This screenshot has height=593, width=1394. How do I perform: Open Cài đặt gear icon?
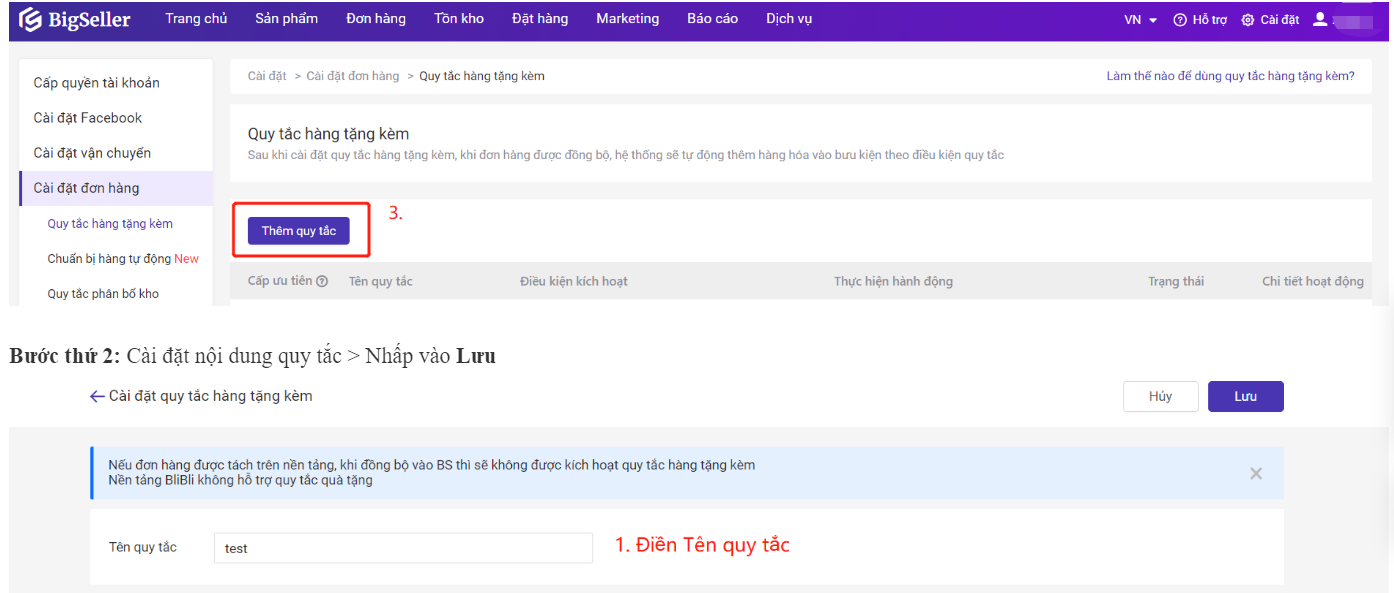[1247, 20]
